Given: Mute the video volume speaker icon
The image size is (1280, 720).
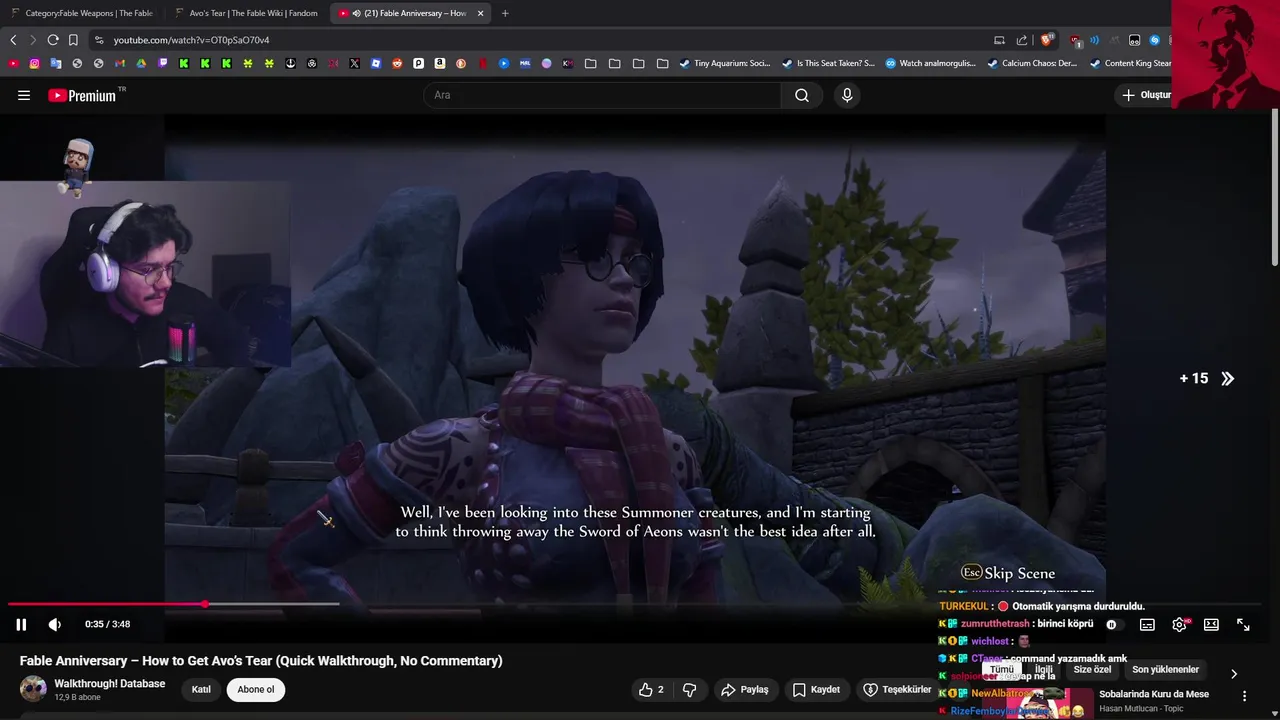Looking at the screenshot, I should pos(55,624).
